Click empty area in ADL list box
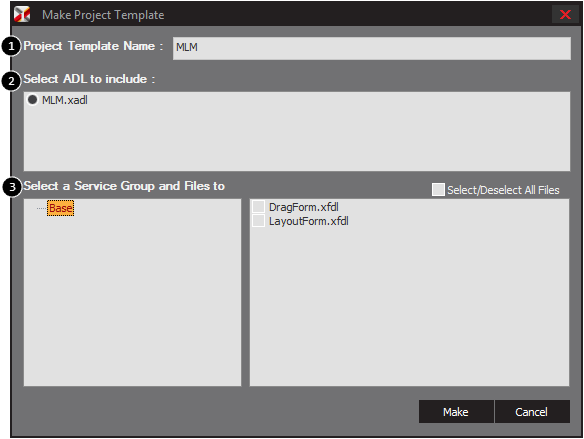 pyautogui.click(x=297, y=141)
